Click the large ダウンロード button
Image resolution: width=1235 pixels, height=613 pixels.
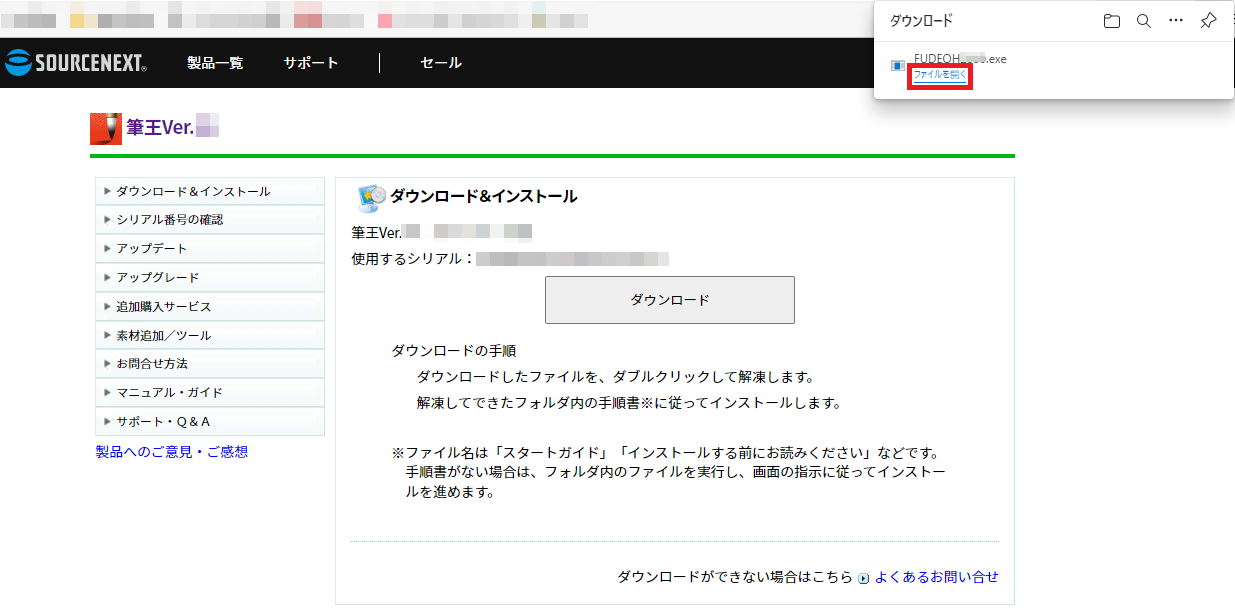click(x=670, y=300)
